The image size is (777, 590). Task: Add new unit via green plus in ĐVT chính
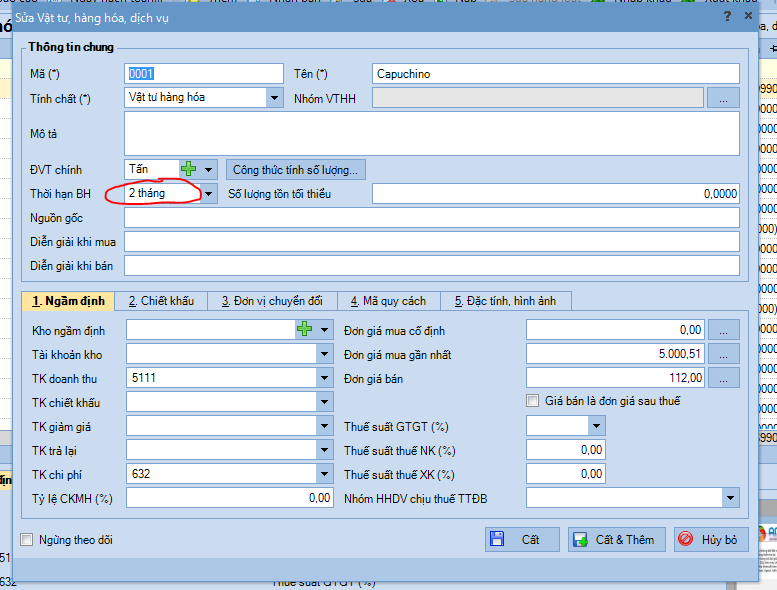coord(188,169)
